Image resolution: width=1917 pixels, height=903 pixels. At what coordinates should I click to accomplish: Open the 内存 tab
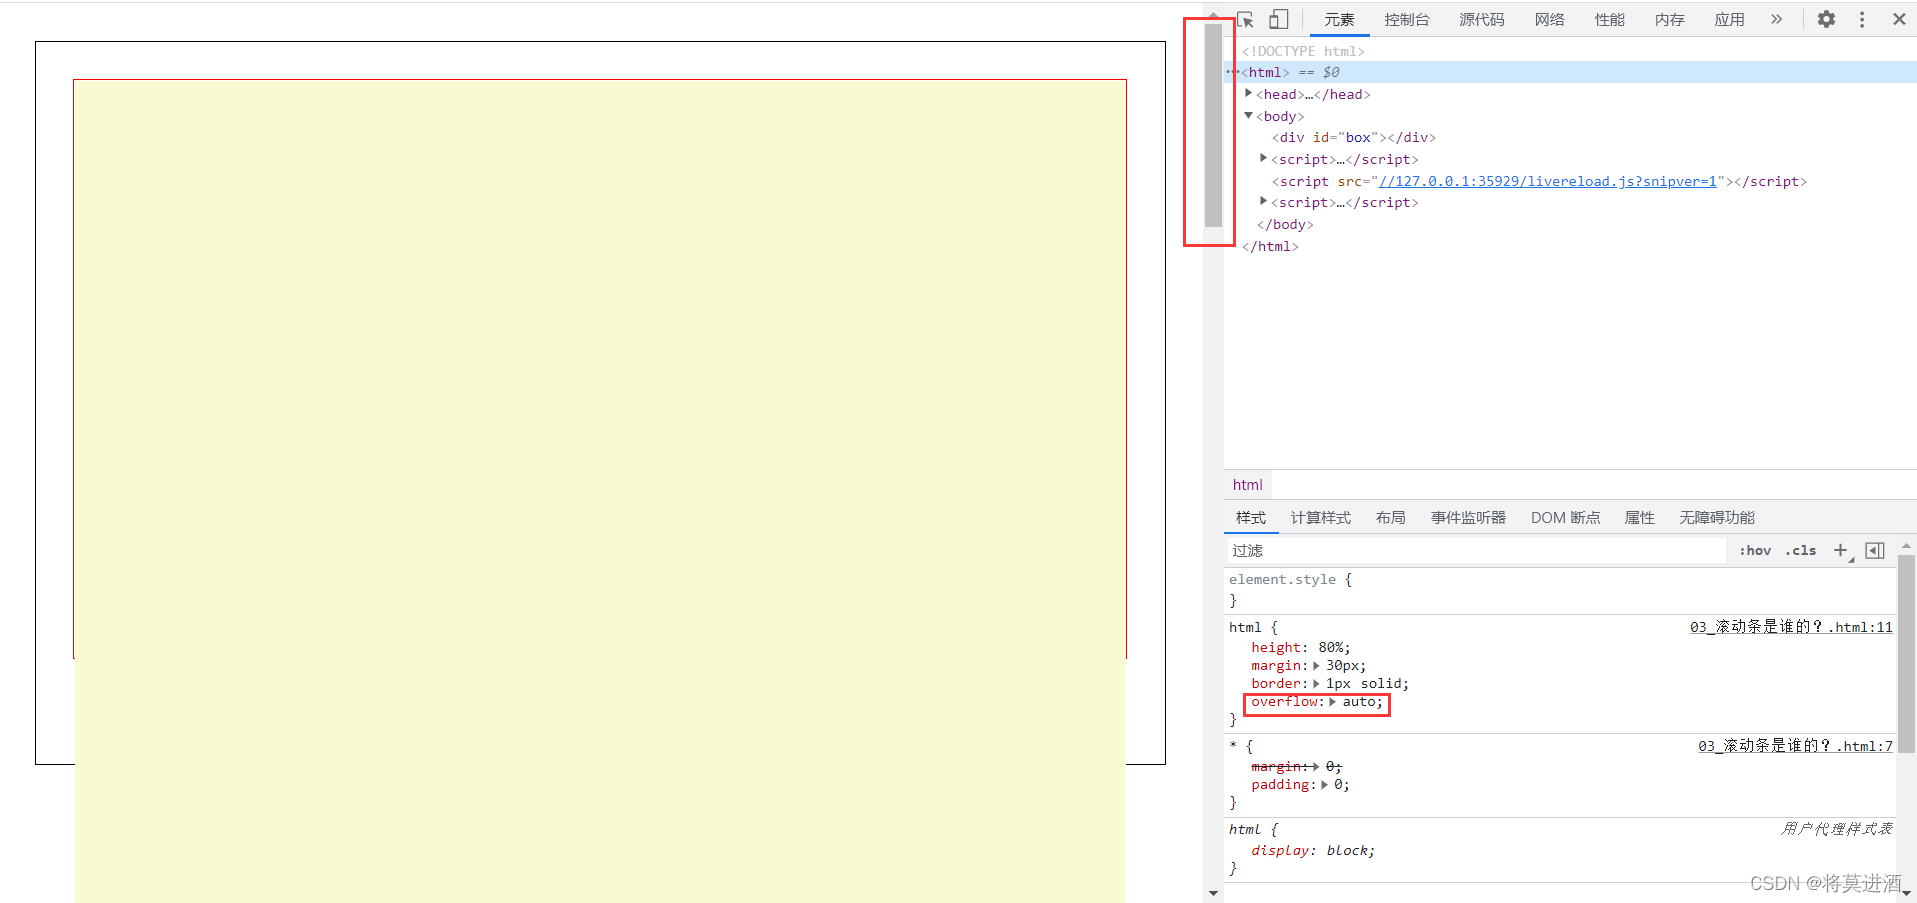(1669, 19)
